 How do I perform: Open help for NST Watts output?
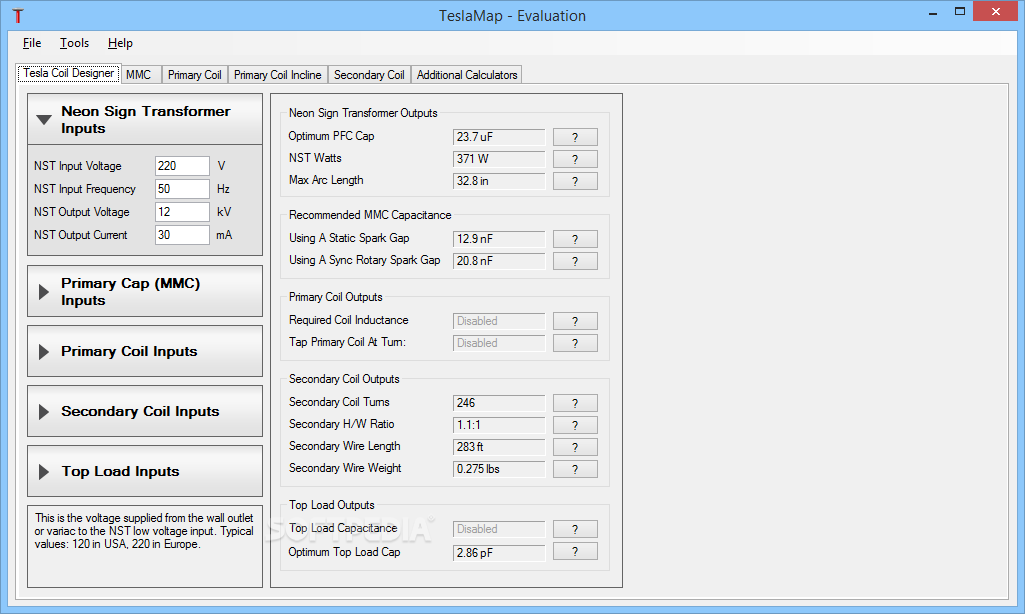(x=575, y=159)
